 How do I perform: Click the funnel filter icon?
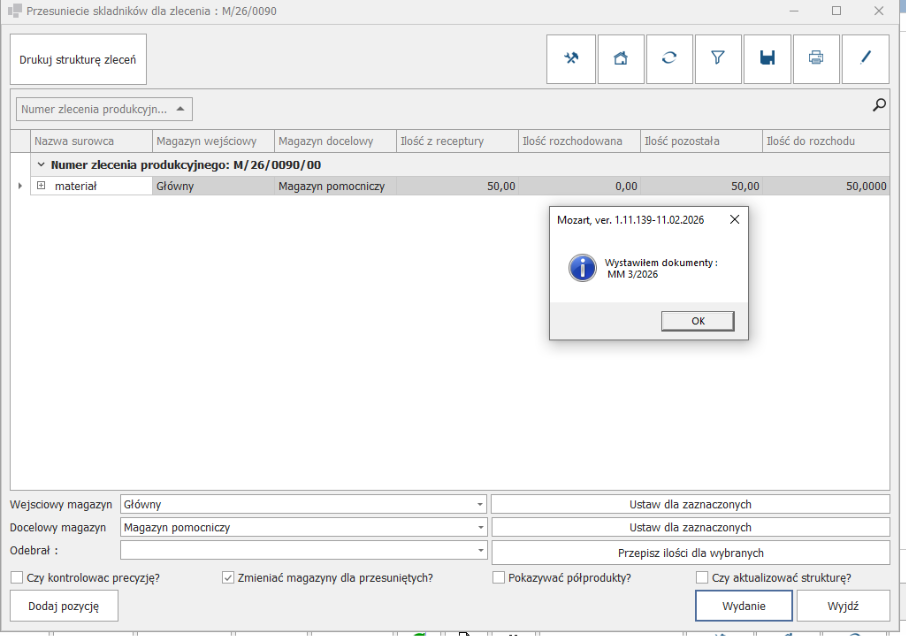click(x=718, y=59)
